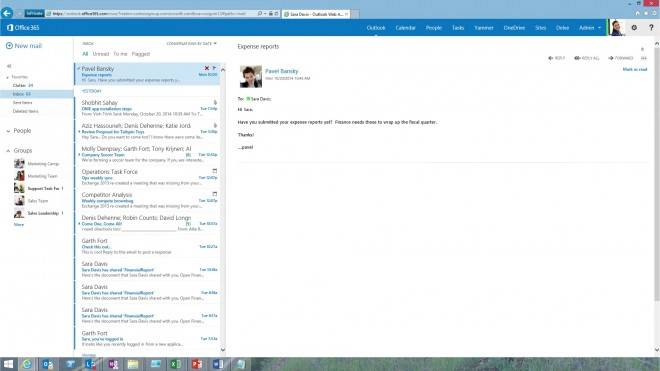This screenshot has width=660, height=371.
Task: Click the Office 365 logo
Action: click(x=23, y=28)
